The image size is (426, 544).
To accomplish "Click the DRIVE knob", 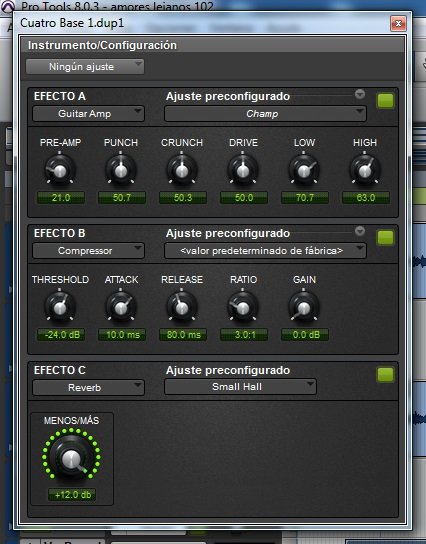I will 243,170.
